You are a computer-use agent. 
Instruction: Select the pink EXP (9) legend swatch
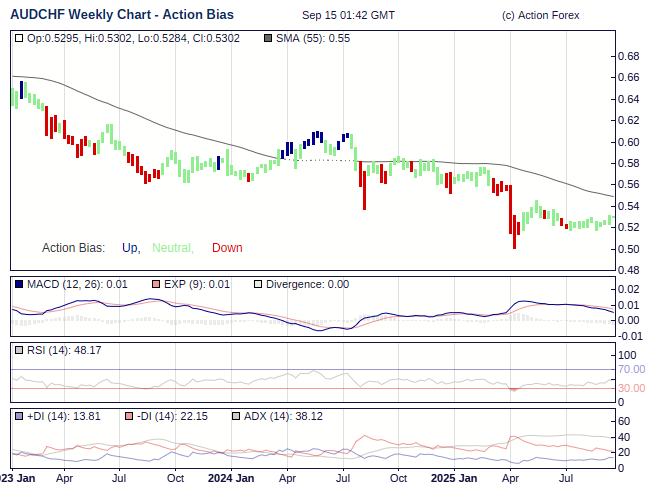[155, 285]
